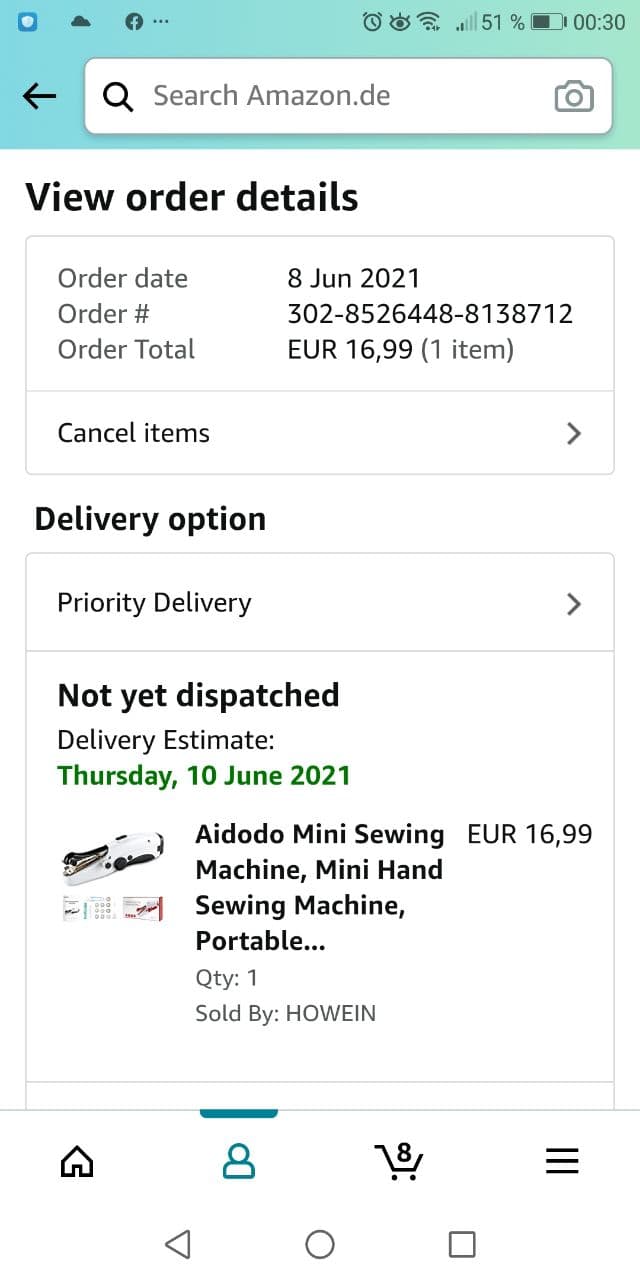Expand the Cancel items chevron
Screen dimensions: 640x1280
tap(573, 433)
